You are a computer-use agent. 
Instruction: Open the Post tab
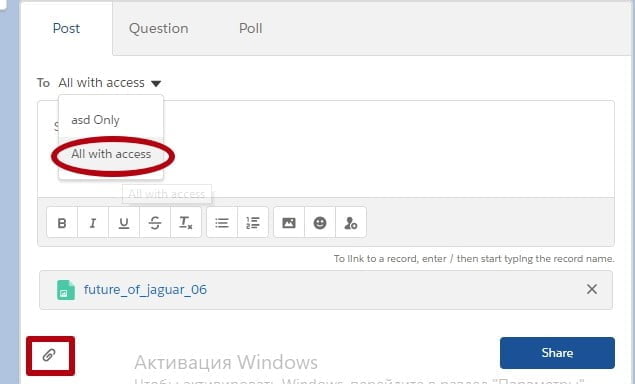point(66,28)
